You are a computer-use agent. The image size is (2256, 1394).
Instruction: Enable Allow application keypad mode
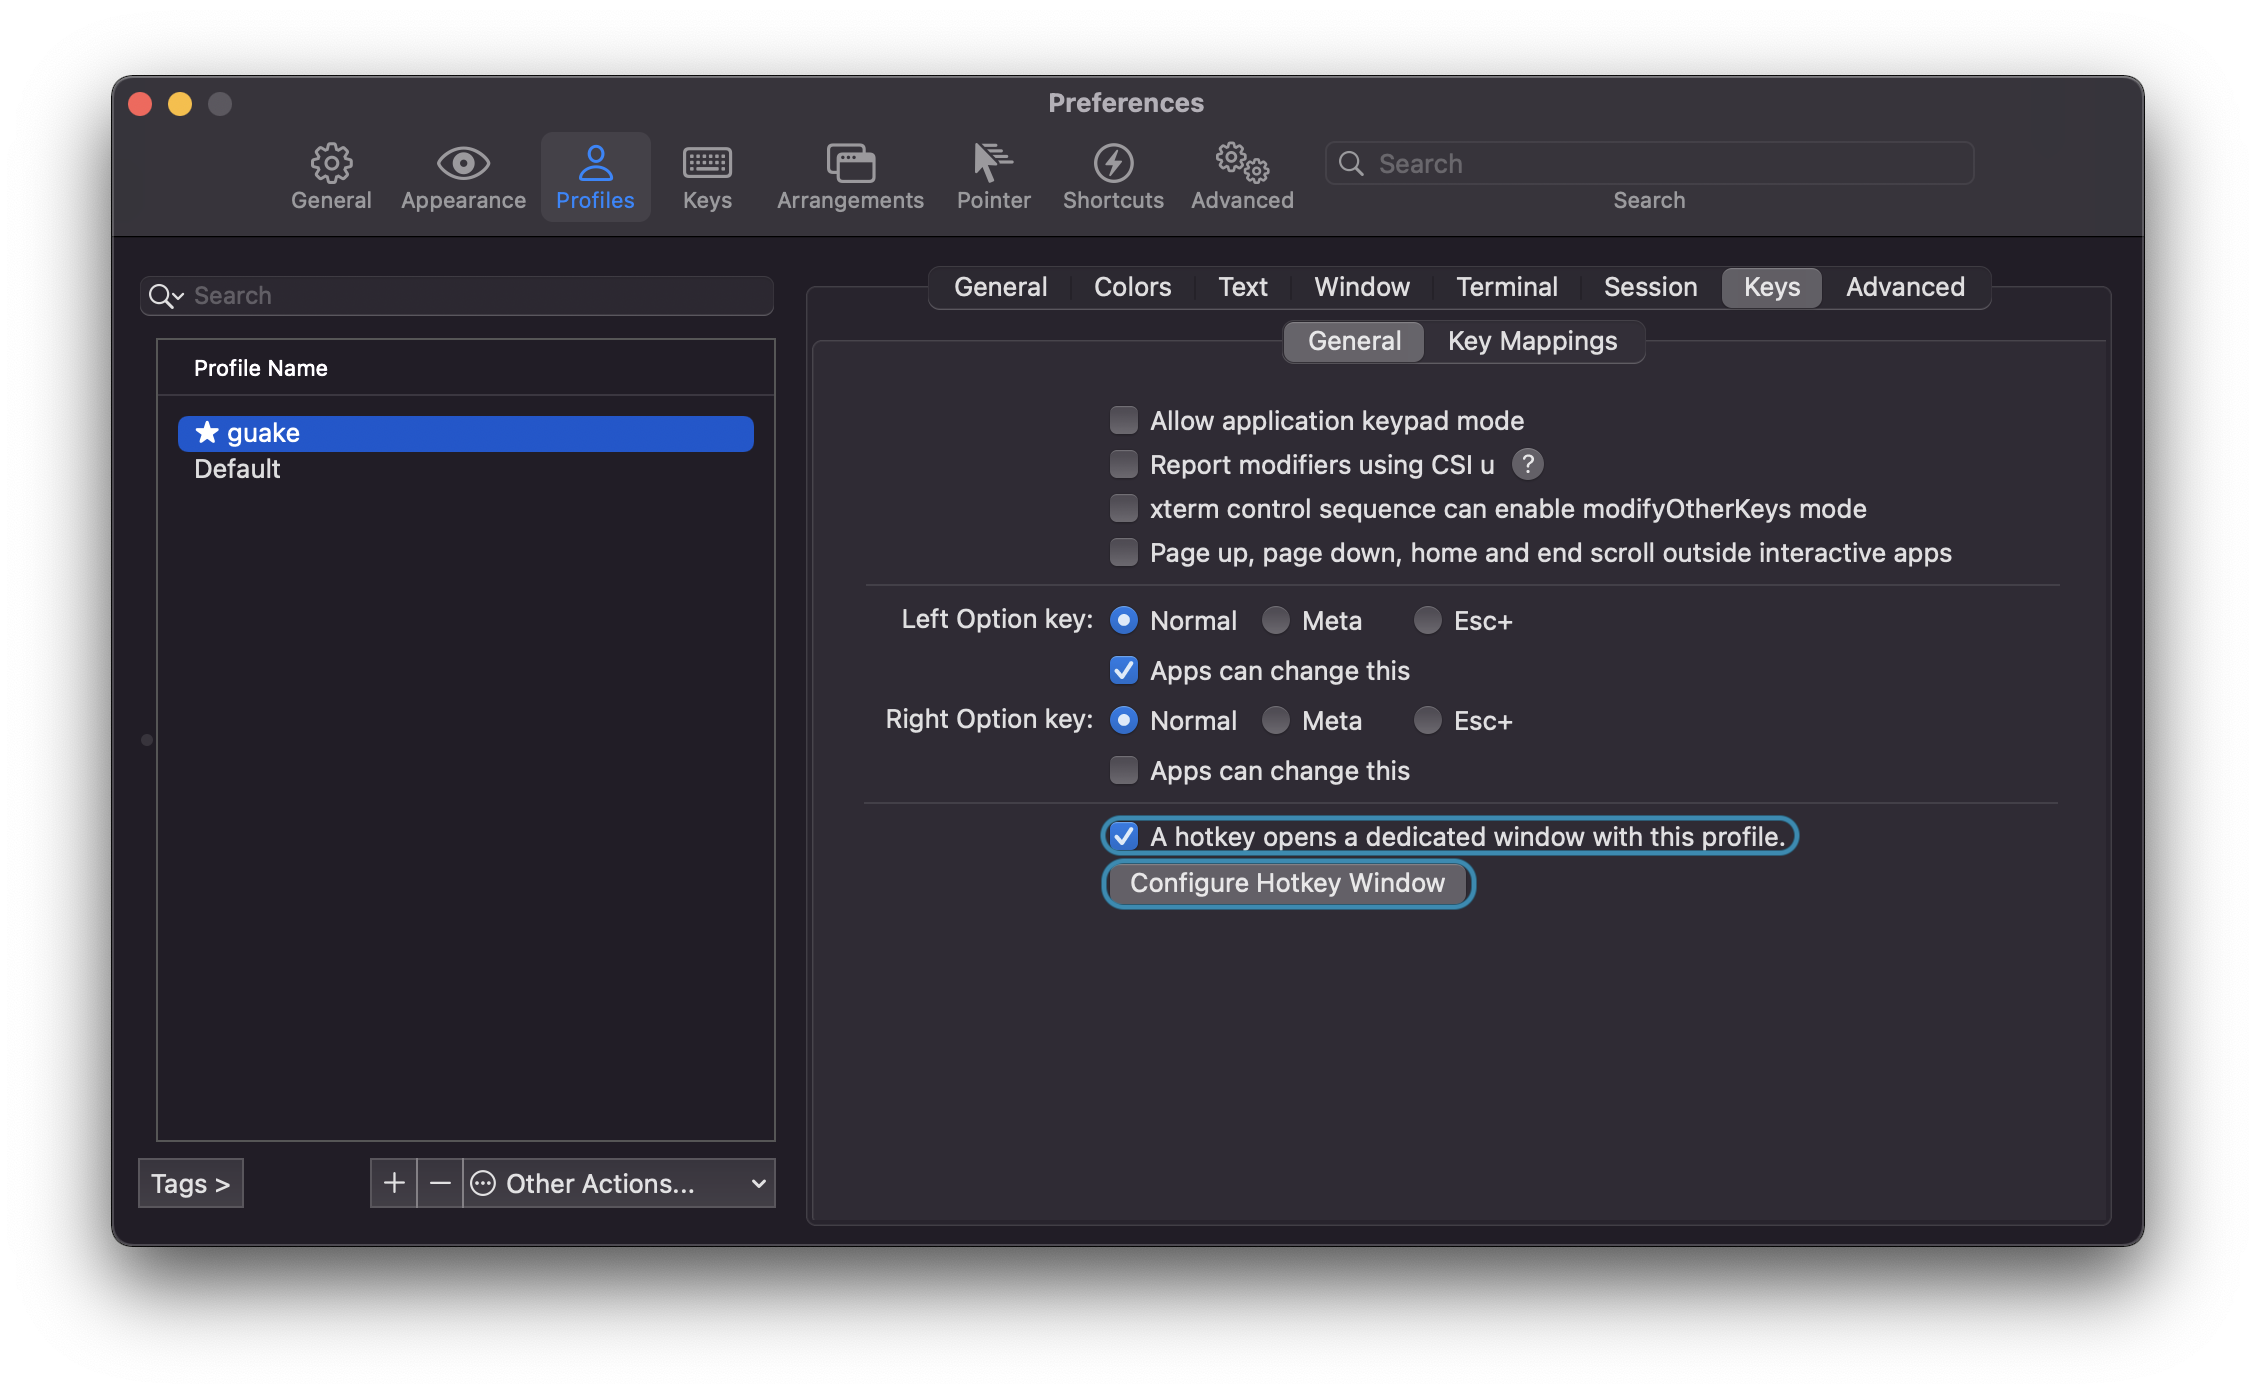(1124, 420)
